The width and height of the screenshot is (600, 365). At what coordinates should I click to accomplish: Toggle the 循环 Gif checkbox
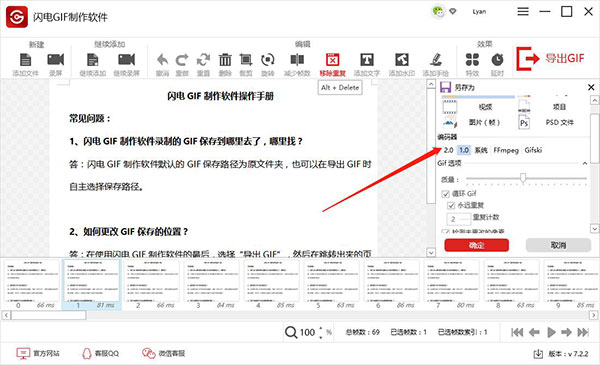click(x=445, y=194)
